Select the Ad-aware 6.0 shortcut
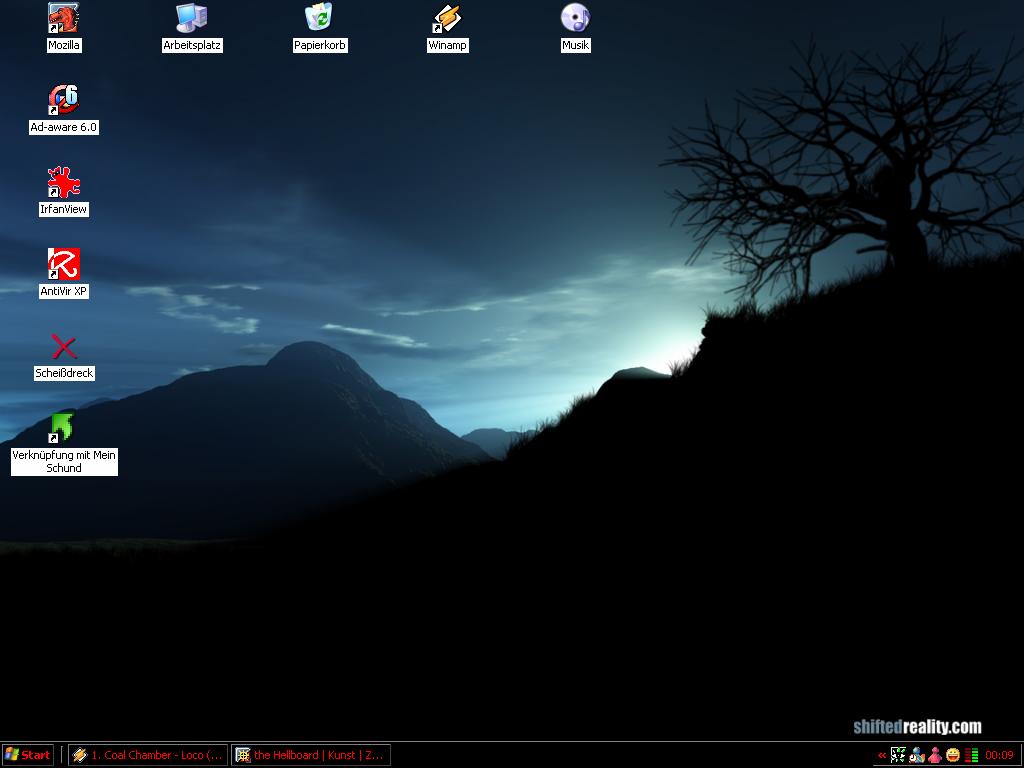 click(x=63, y=100)
